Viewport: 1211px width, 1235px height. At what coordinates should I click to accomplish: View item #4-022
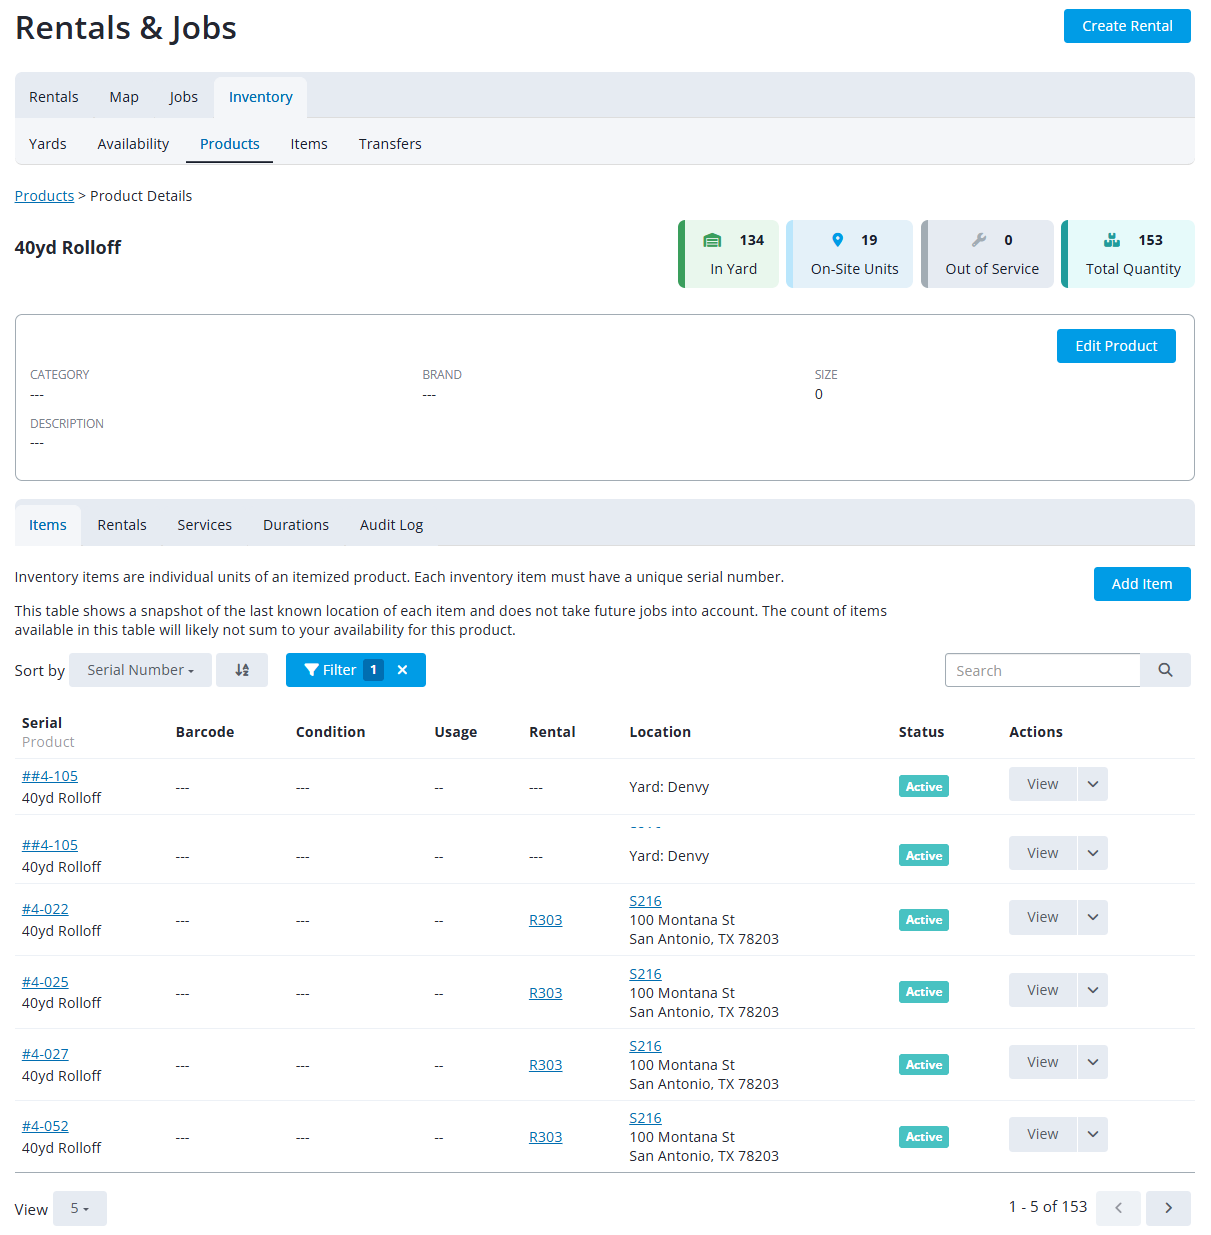tap(1042, 917)
